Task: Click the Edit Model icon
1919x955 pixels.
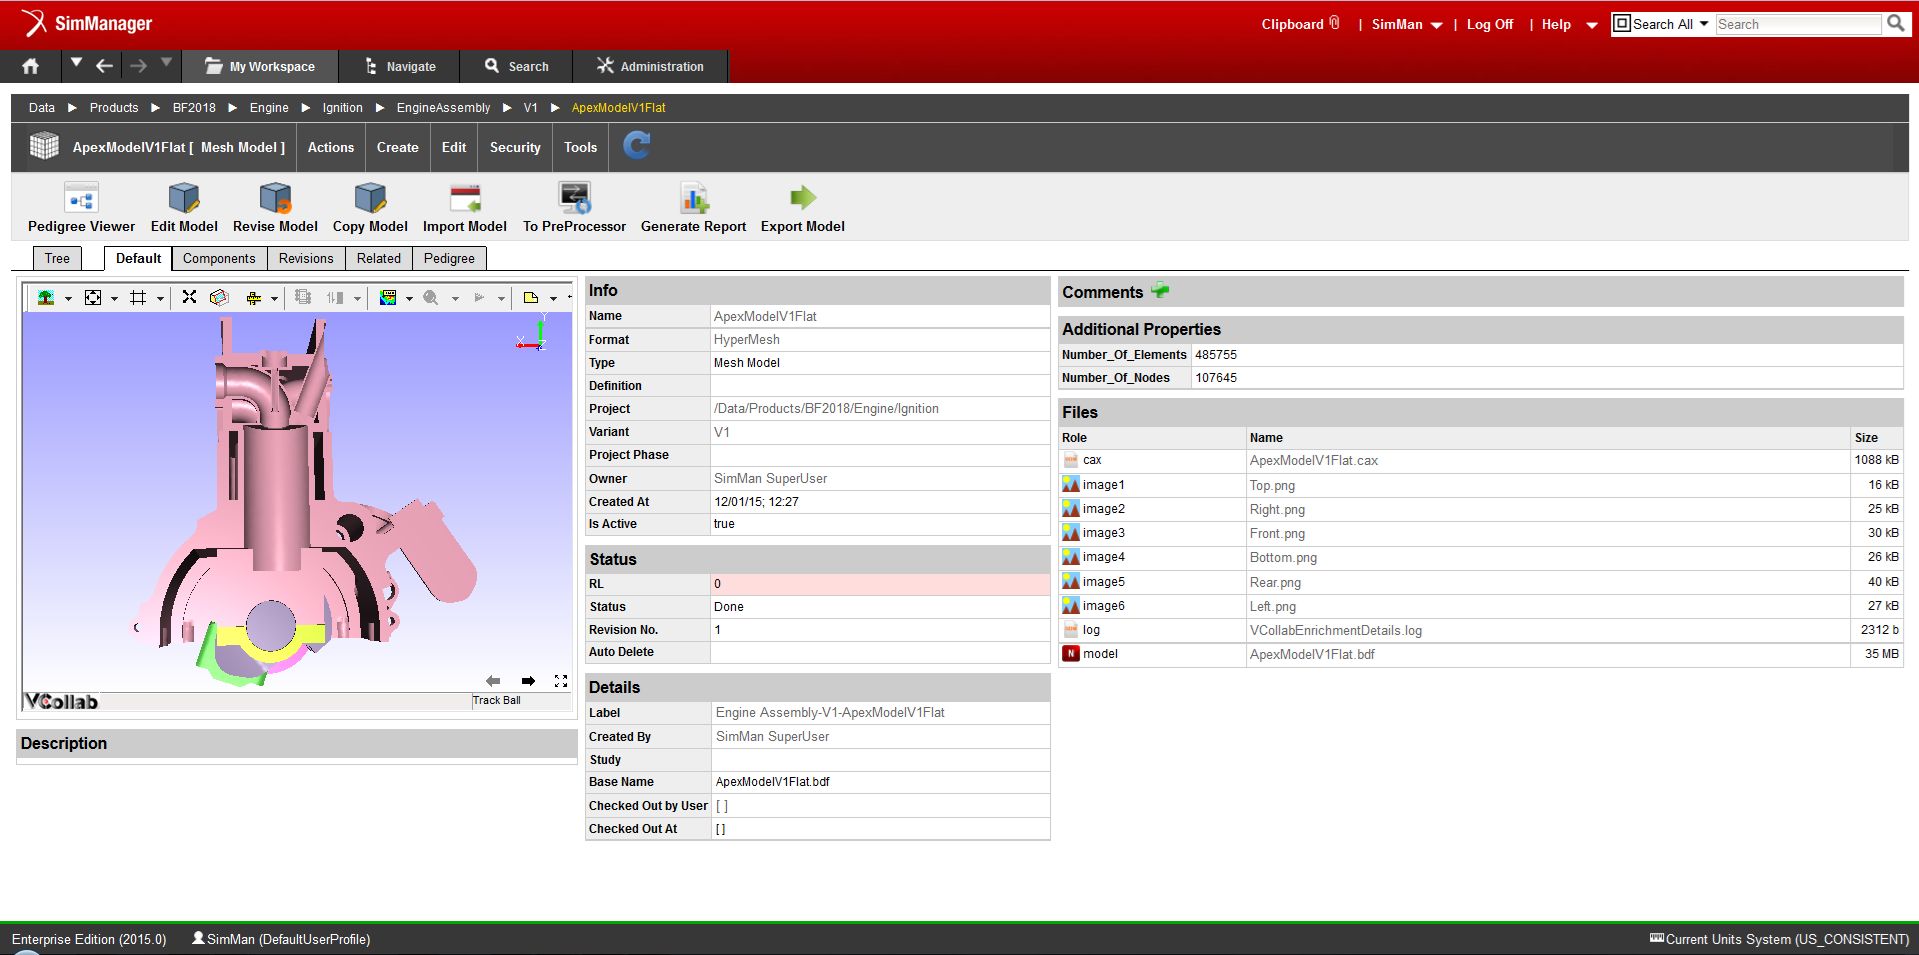Action: pyautogui.click(x=184, y=198)
